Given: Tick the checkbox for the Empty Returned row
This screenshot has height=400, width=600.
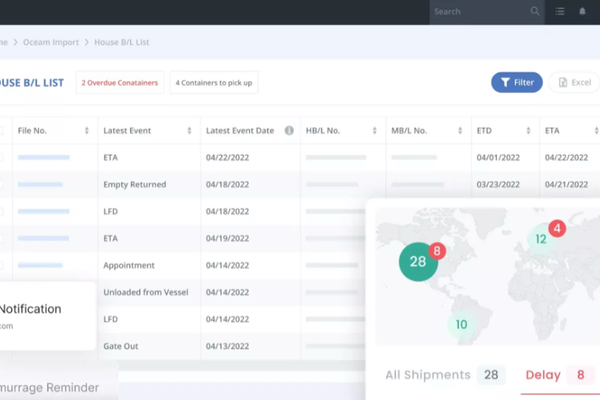Looking at the screenshot, I should (2, 184).
